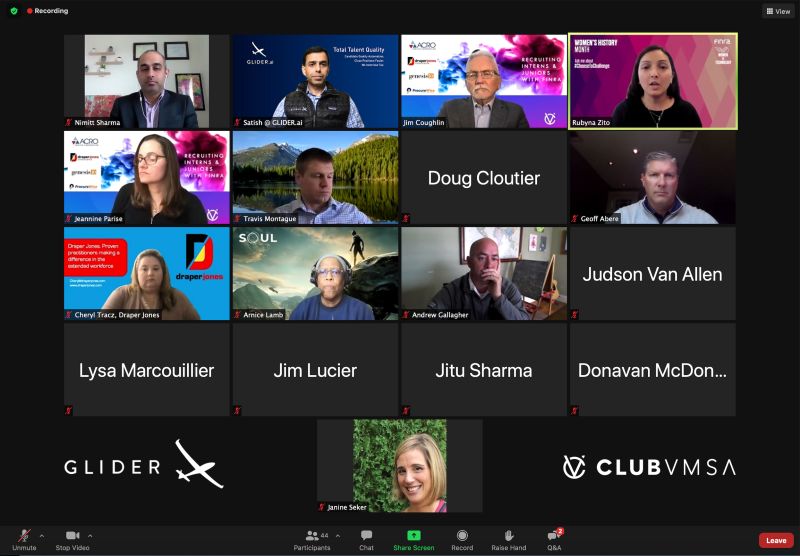Viewport: 800px width, 556px height.
Task: Select the Donavan McDon... tile
Action: pos(653,370)
